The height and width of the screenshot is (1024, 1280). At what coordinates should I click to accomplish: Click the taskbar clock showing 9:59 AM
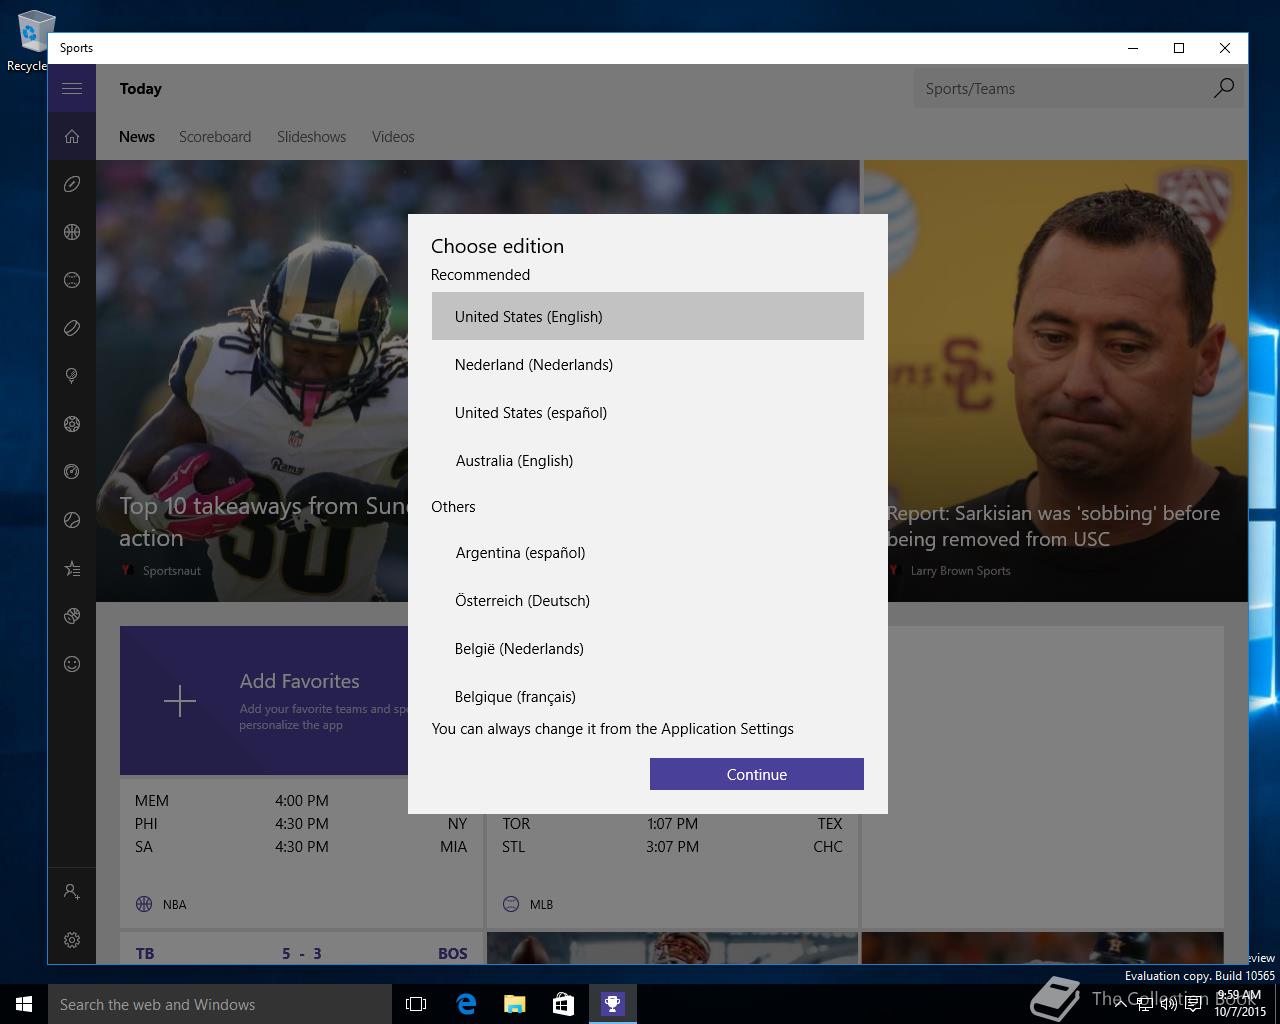click(x=1240, y=1004)
